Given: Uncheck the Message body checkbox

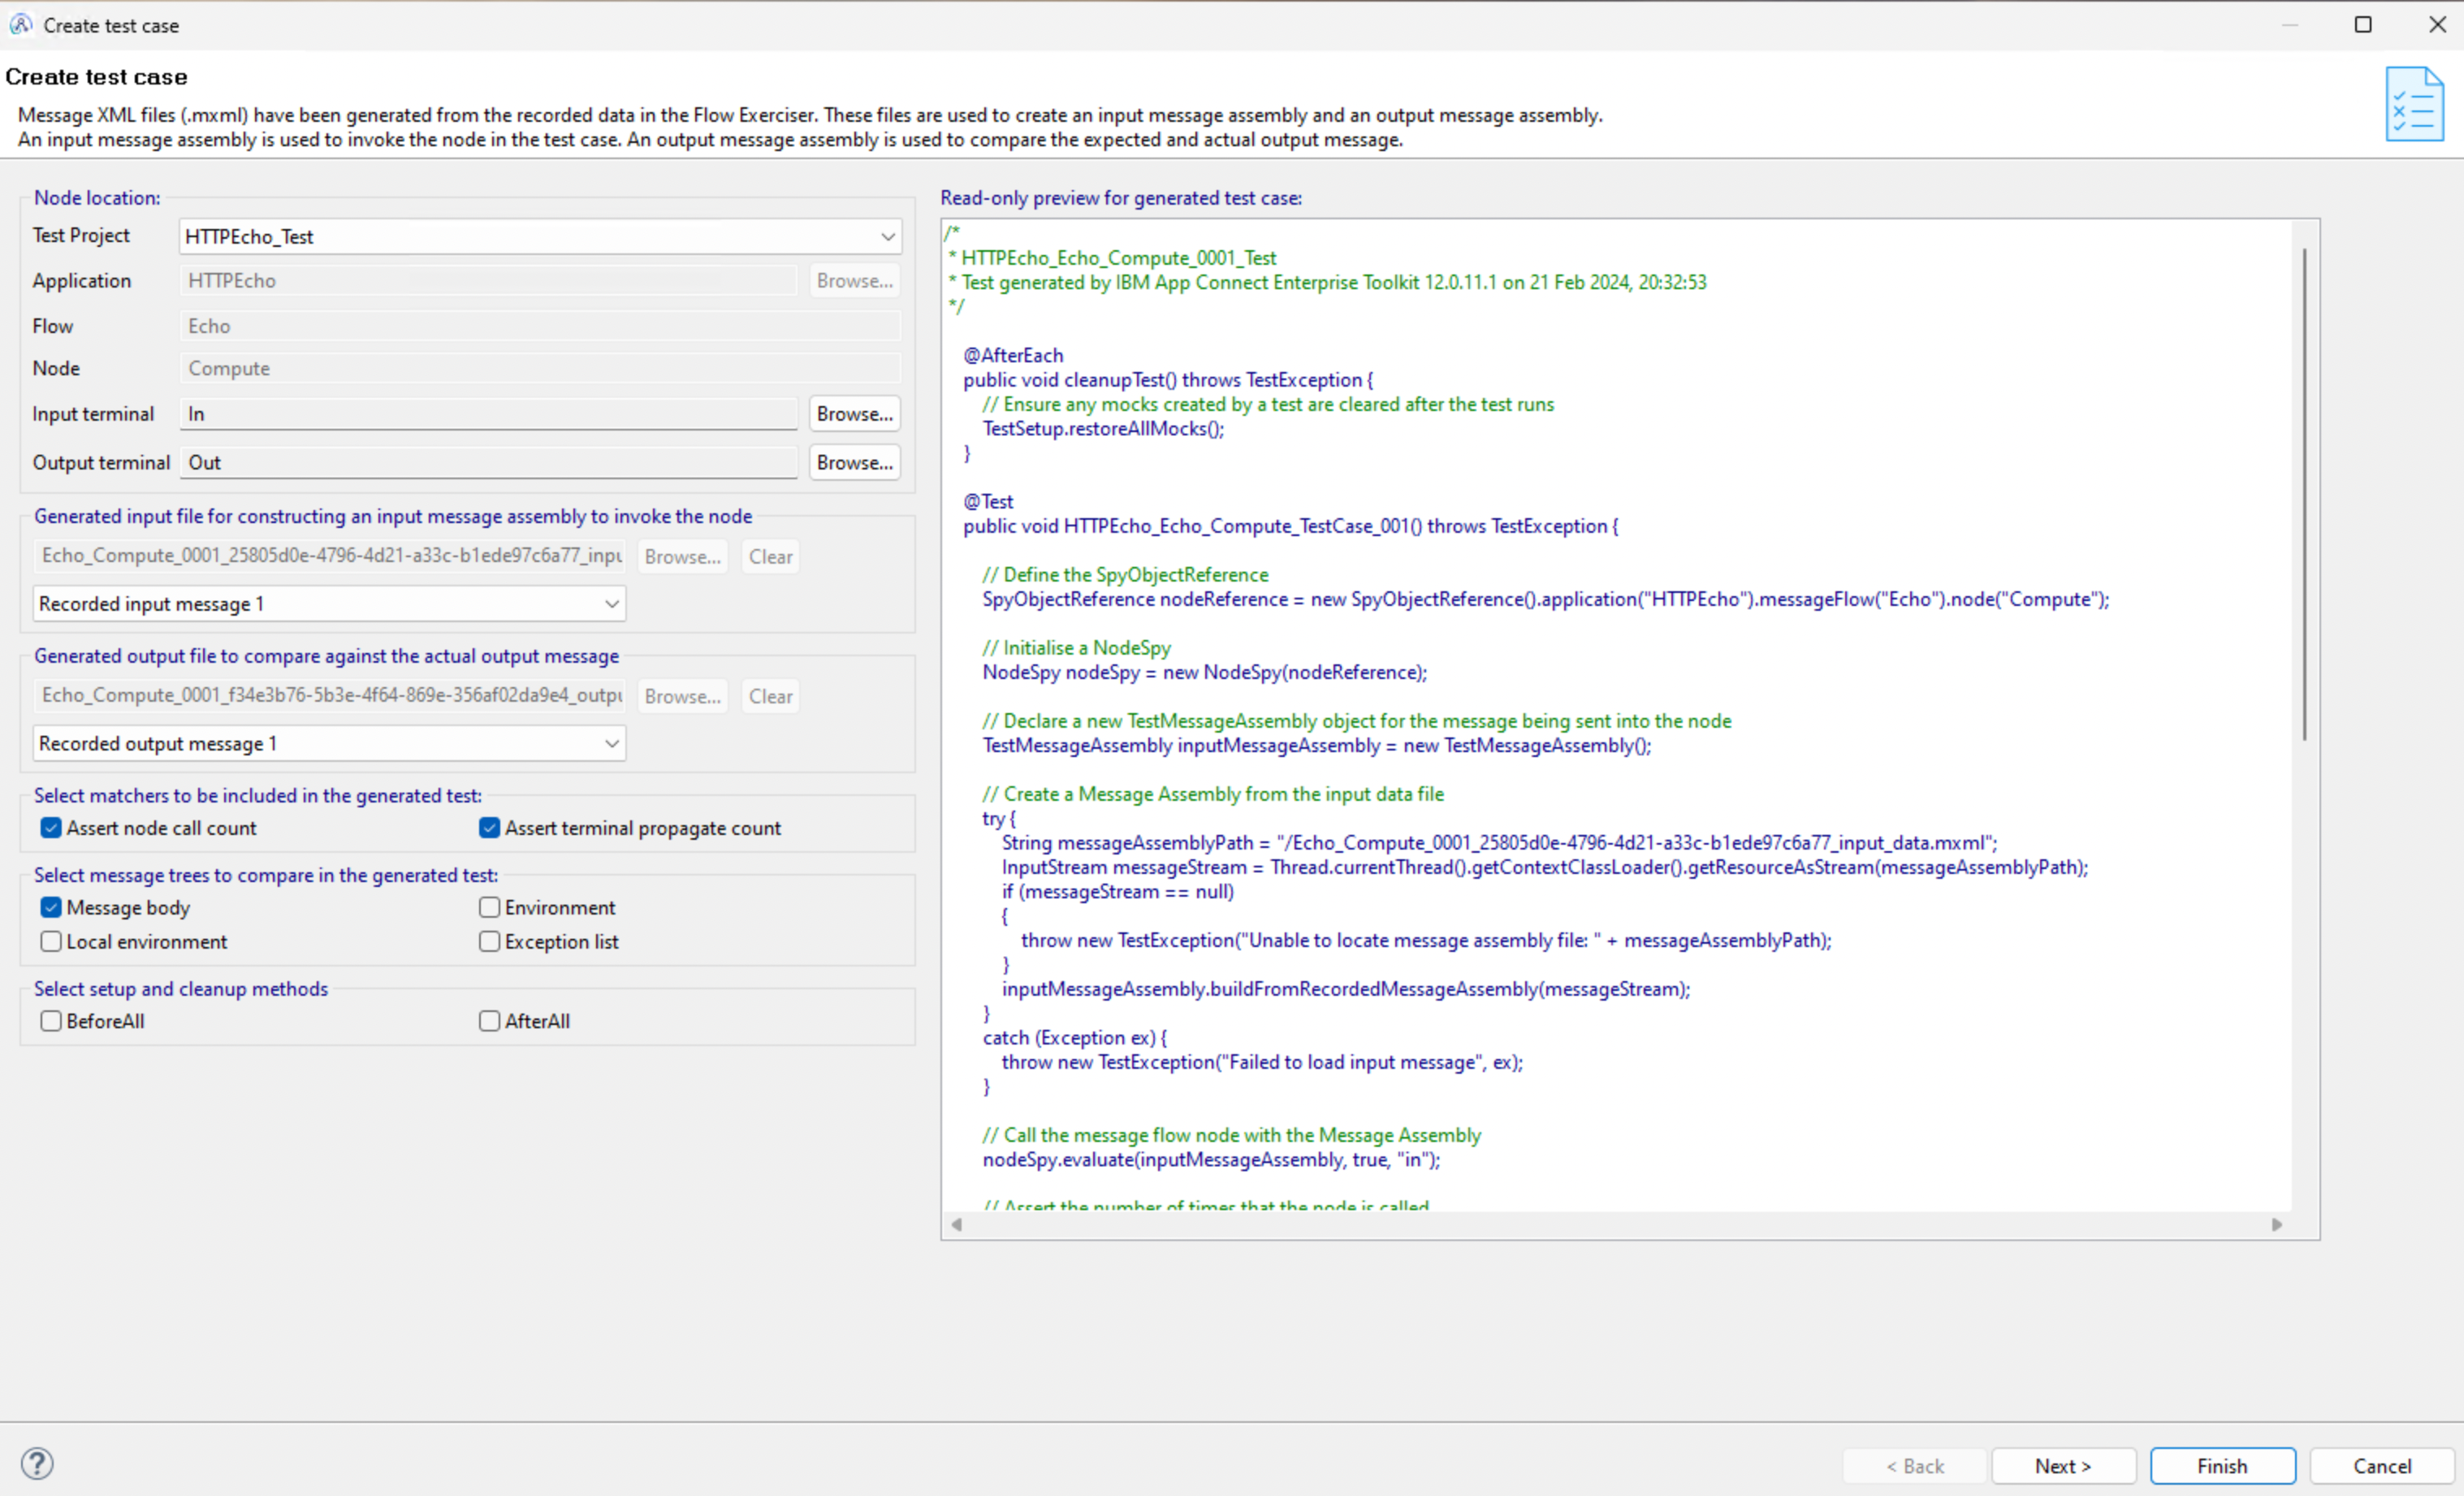Looking at the screenshot, I should 51,907.
